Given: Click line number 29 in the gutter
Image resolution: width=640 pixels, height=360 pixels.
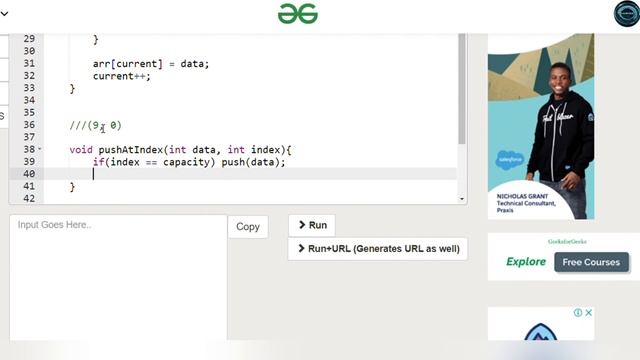Looking at the screenshot, I should pyautogui.click(x=29, y=39).
